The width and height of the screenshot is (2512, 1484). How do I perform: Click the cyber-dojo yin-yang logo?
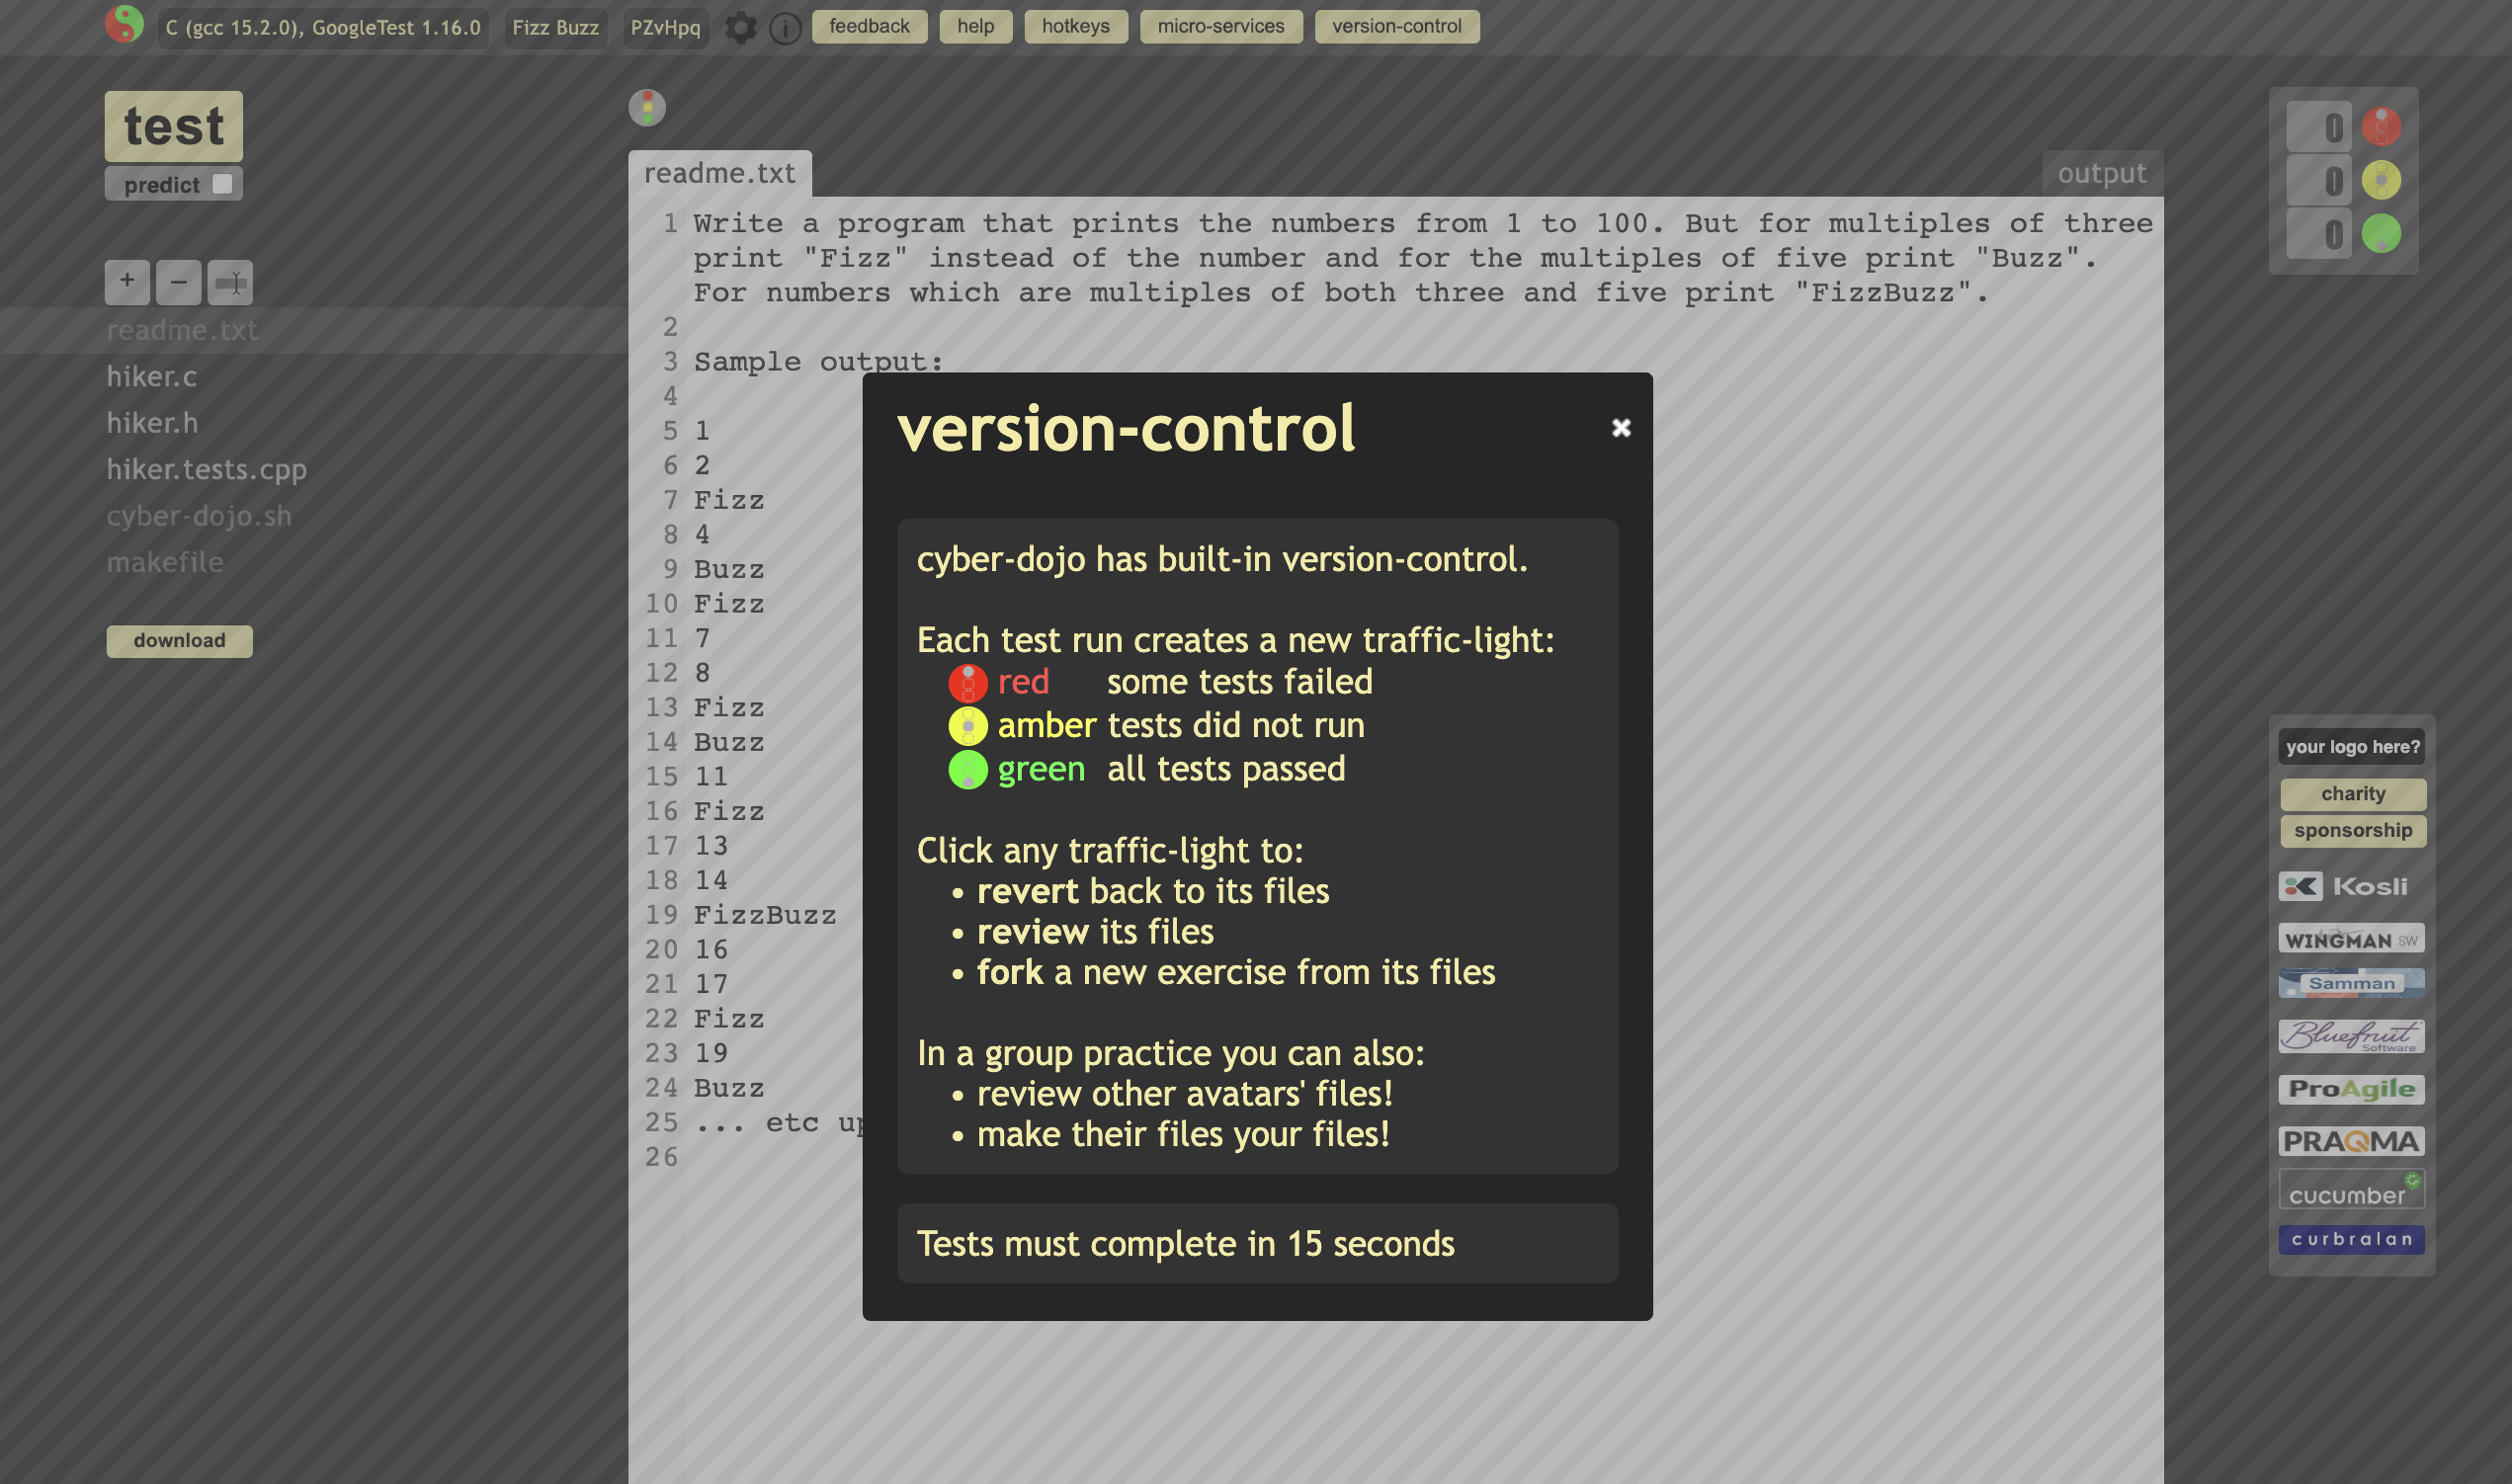[124, 24]
